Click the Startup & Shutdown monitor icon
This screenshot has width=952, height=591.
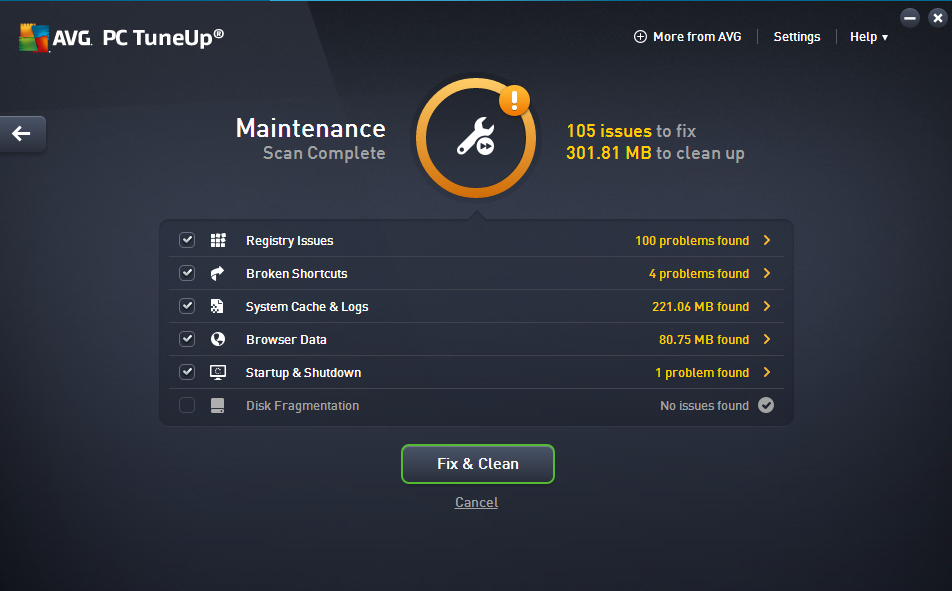[x=218, y=372]
